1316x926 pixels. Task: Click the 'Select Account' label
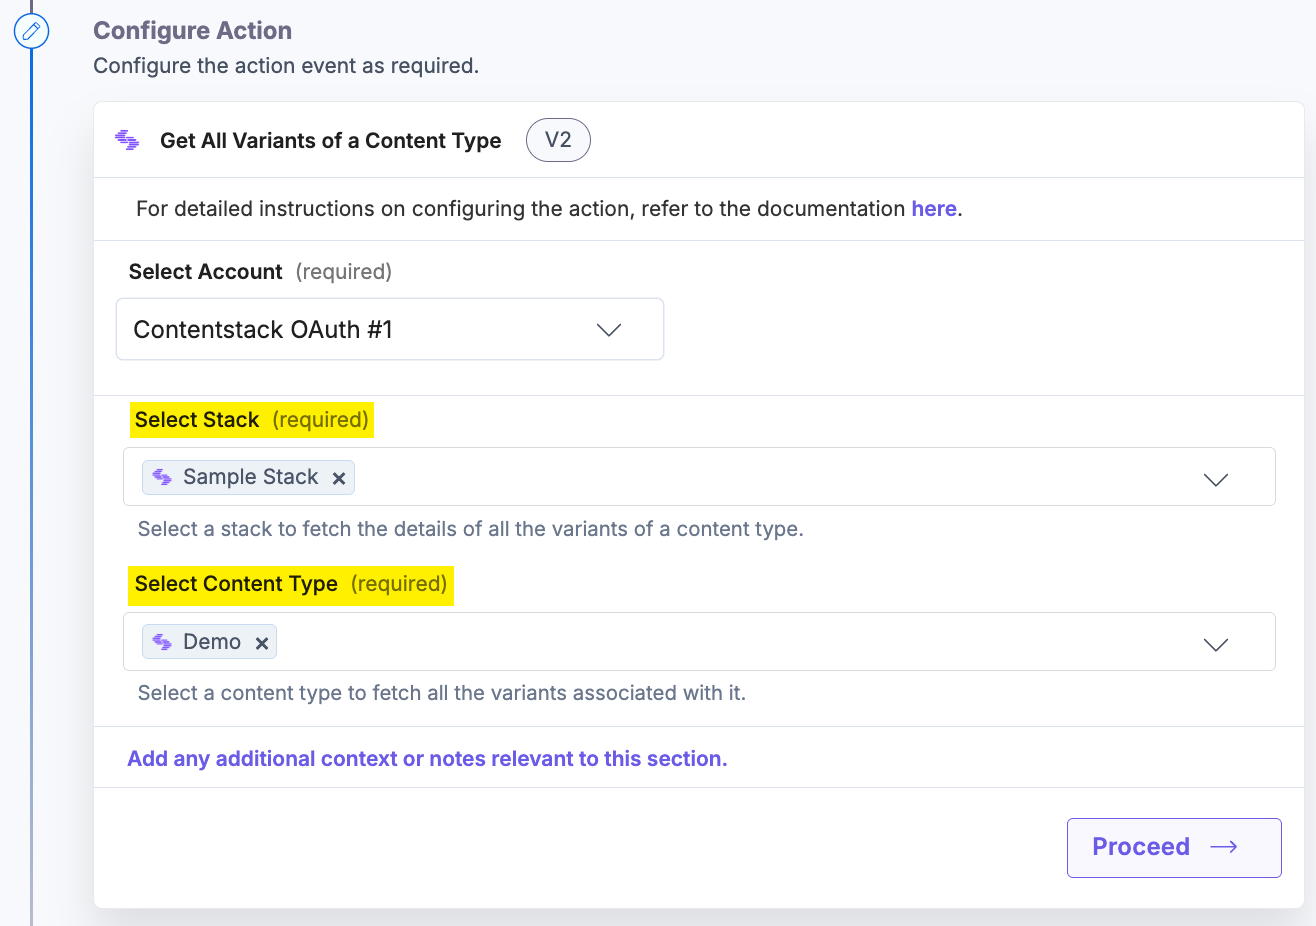tap(206, 272)
